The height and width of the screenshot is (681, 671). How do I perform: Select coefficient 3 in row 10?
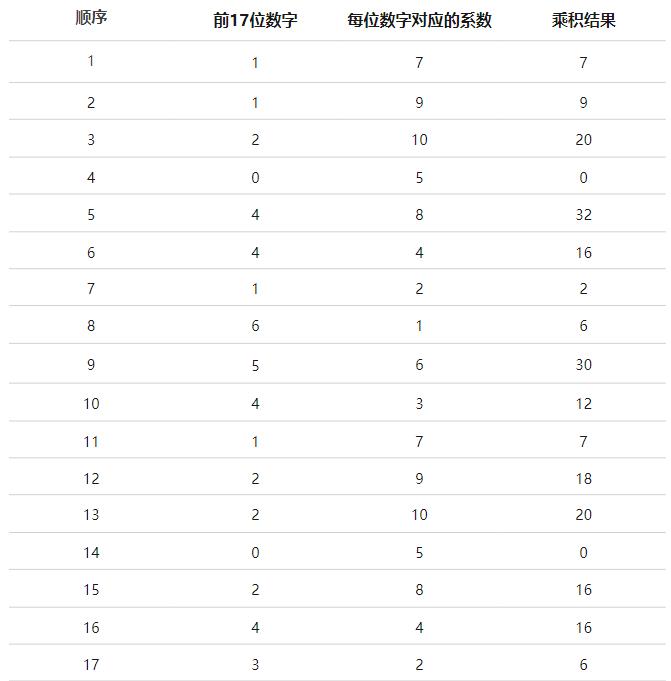click(x=419, y=404)
